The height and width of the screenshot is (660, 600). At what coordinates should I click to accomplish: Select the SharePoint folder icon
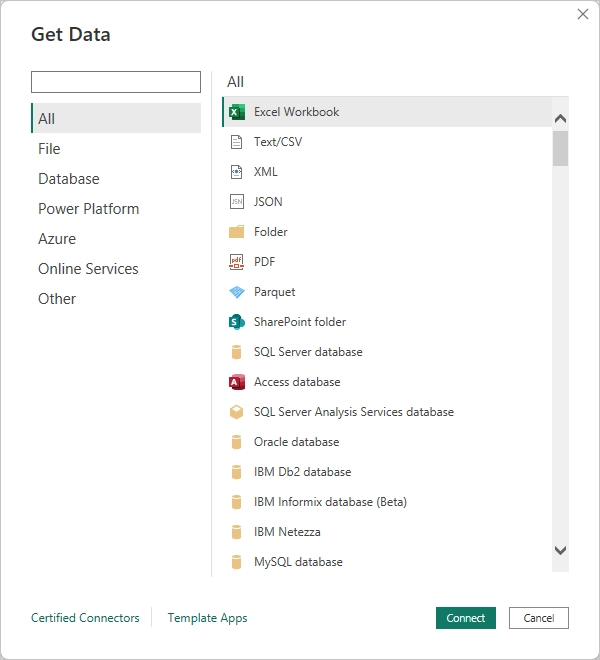click(x=237, y=322)
